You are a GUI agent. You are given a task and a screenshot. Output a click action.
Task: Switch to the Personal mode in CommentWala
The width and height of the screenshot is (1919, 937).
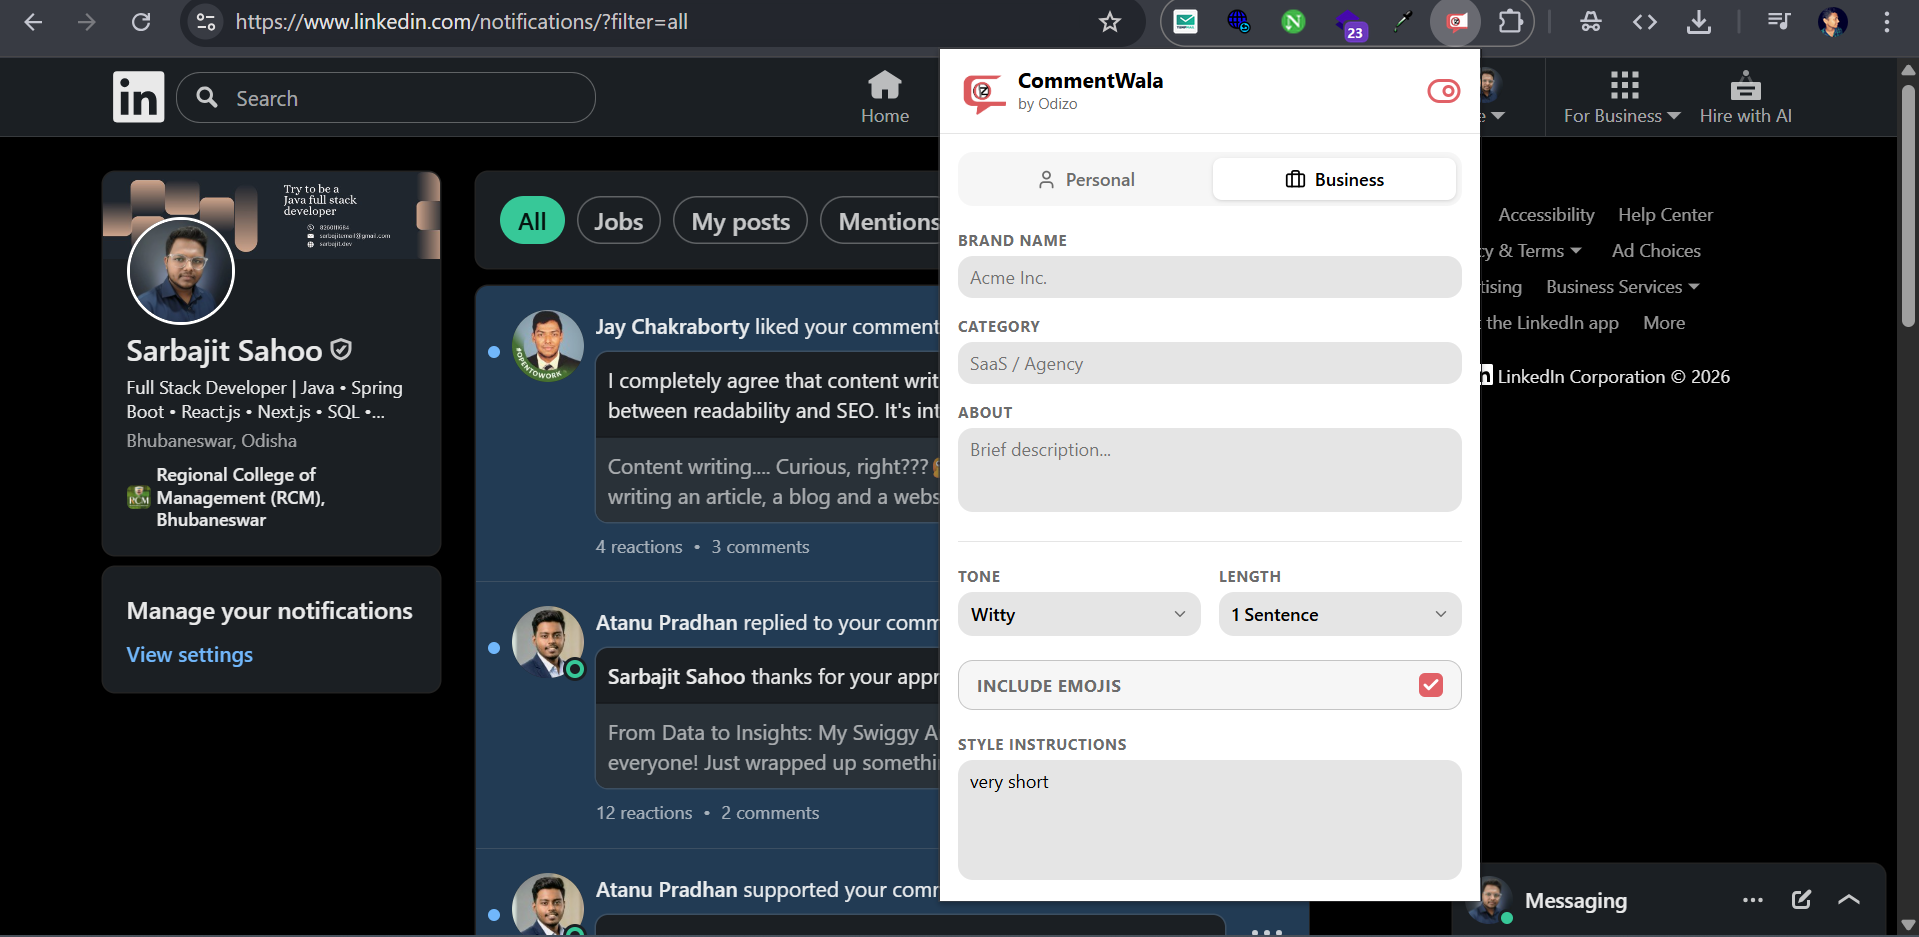pyautogui.click(x=1087, y=179)
